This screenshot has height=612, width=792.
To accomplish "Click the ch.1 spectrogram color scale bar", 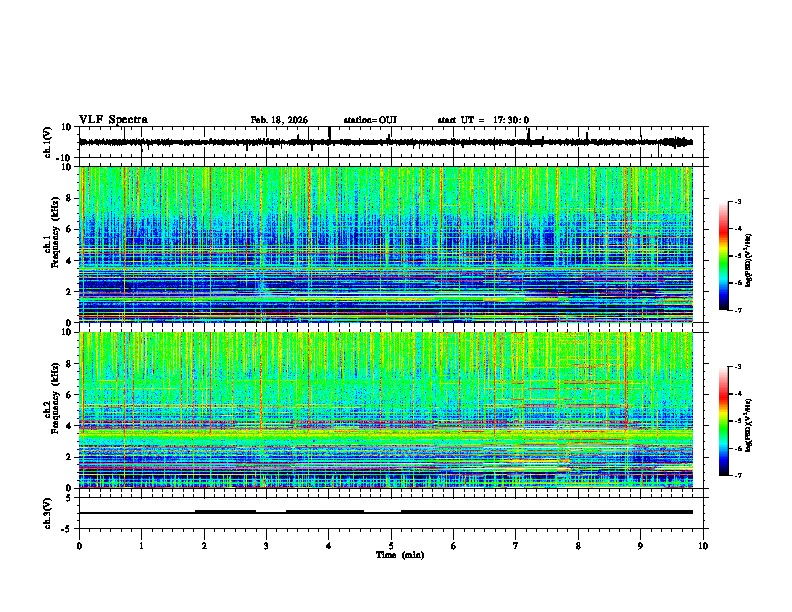I will point(723,256).
